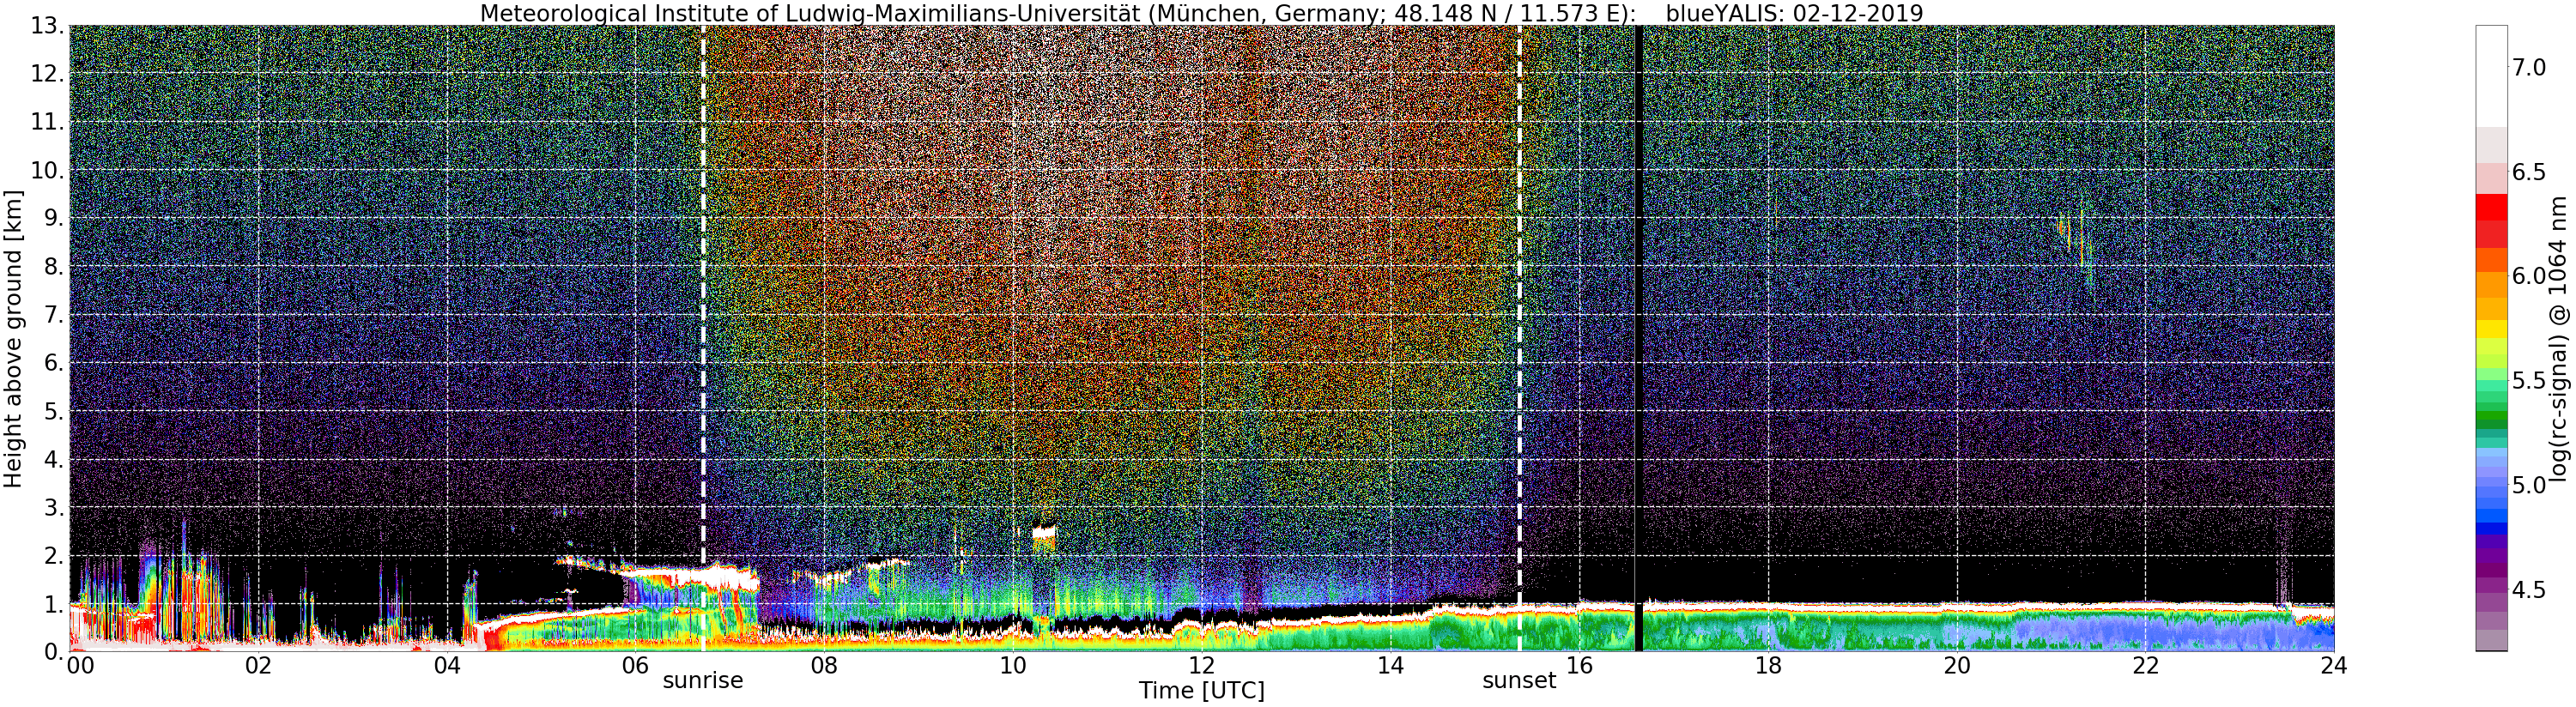The width and height of the screenshot is (2576, 707).
Task: Click the x-axis tick label 24
Action: point(2333,666)
